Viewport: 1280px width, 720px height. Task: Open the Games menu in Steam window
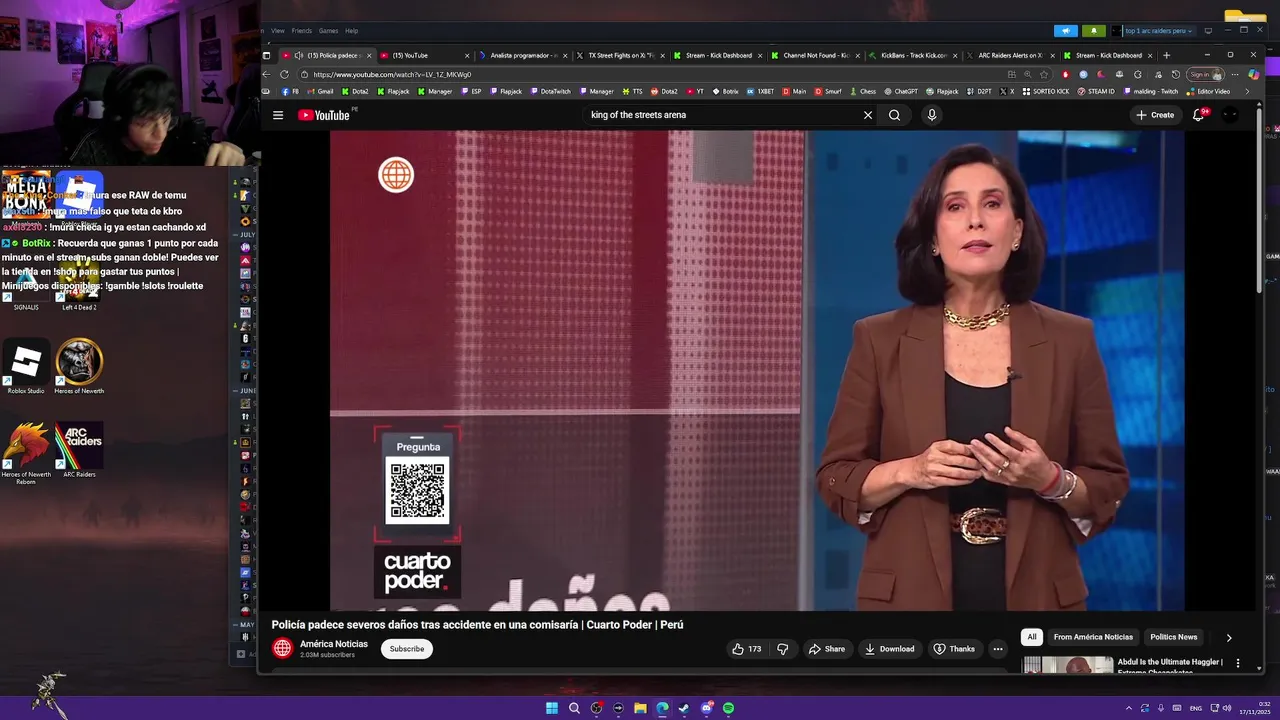click(328, 31)
